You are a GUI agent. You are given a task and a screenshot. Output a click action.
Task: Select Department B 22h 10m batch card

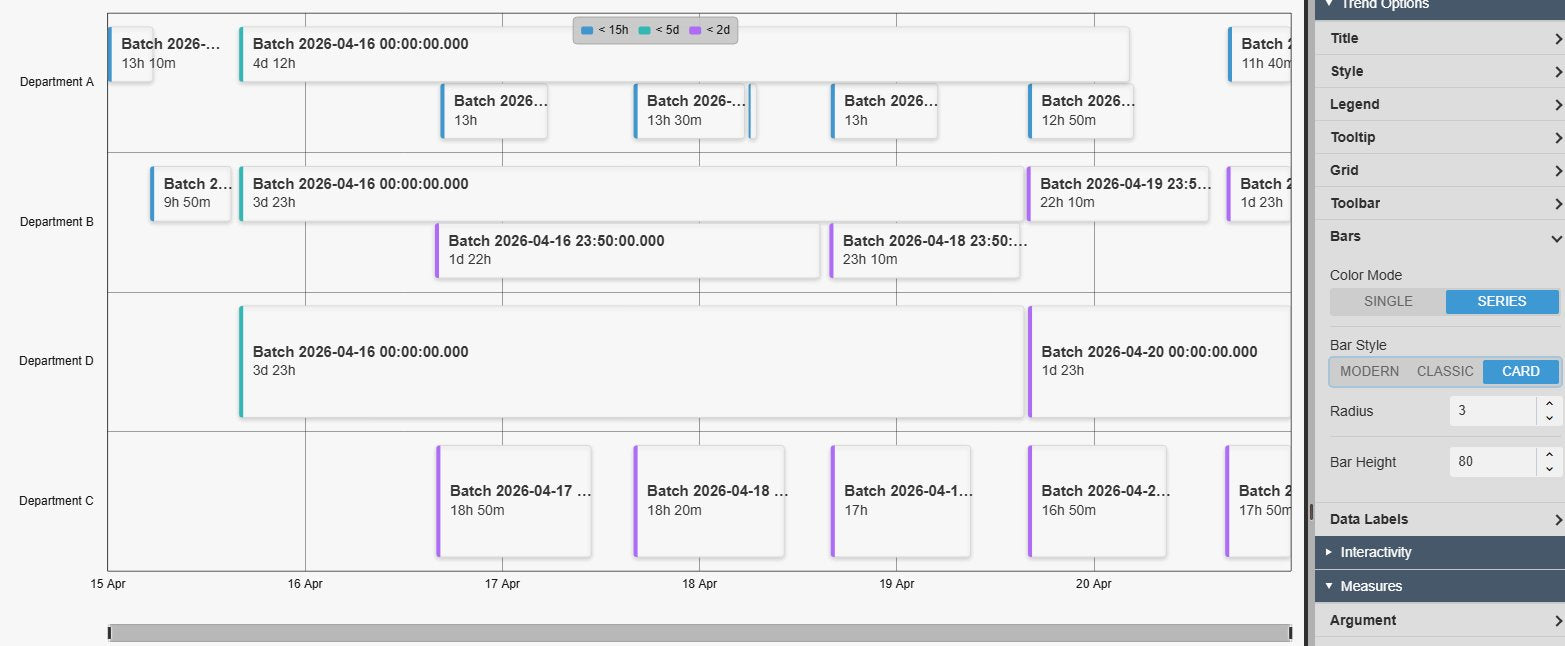[x=1118, y=194]
